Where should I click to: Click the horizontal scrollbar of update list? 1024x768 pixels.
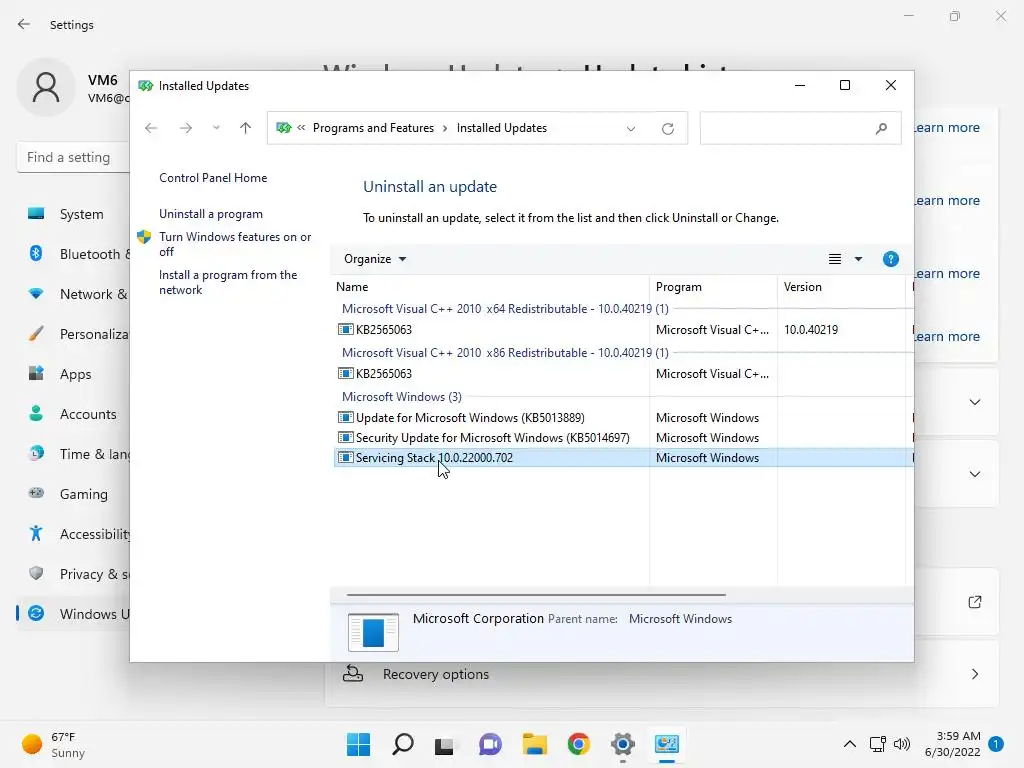click(x=536, y=595)
